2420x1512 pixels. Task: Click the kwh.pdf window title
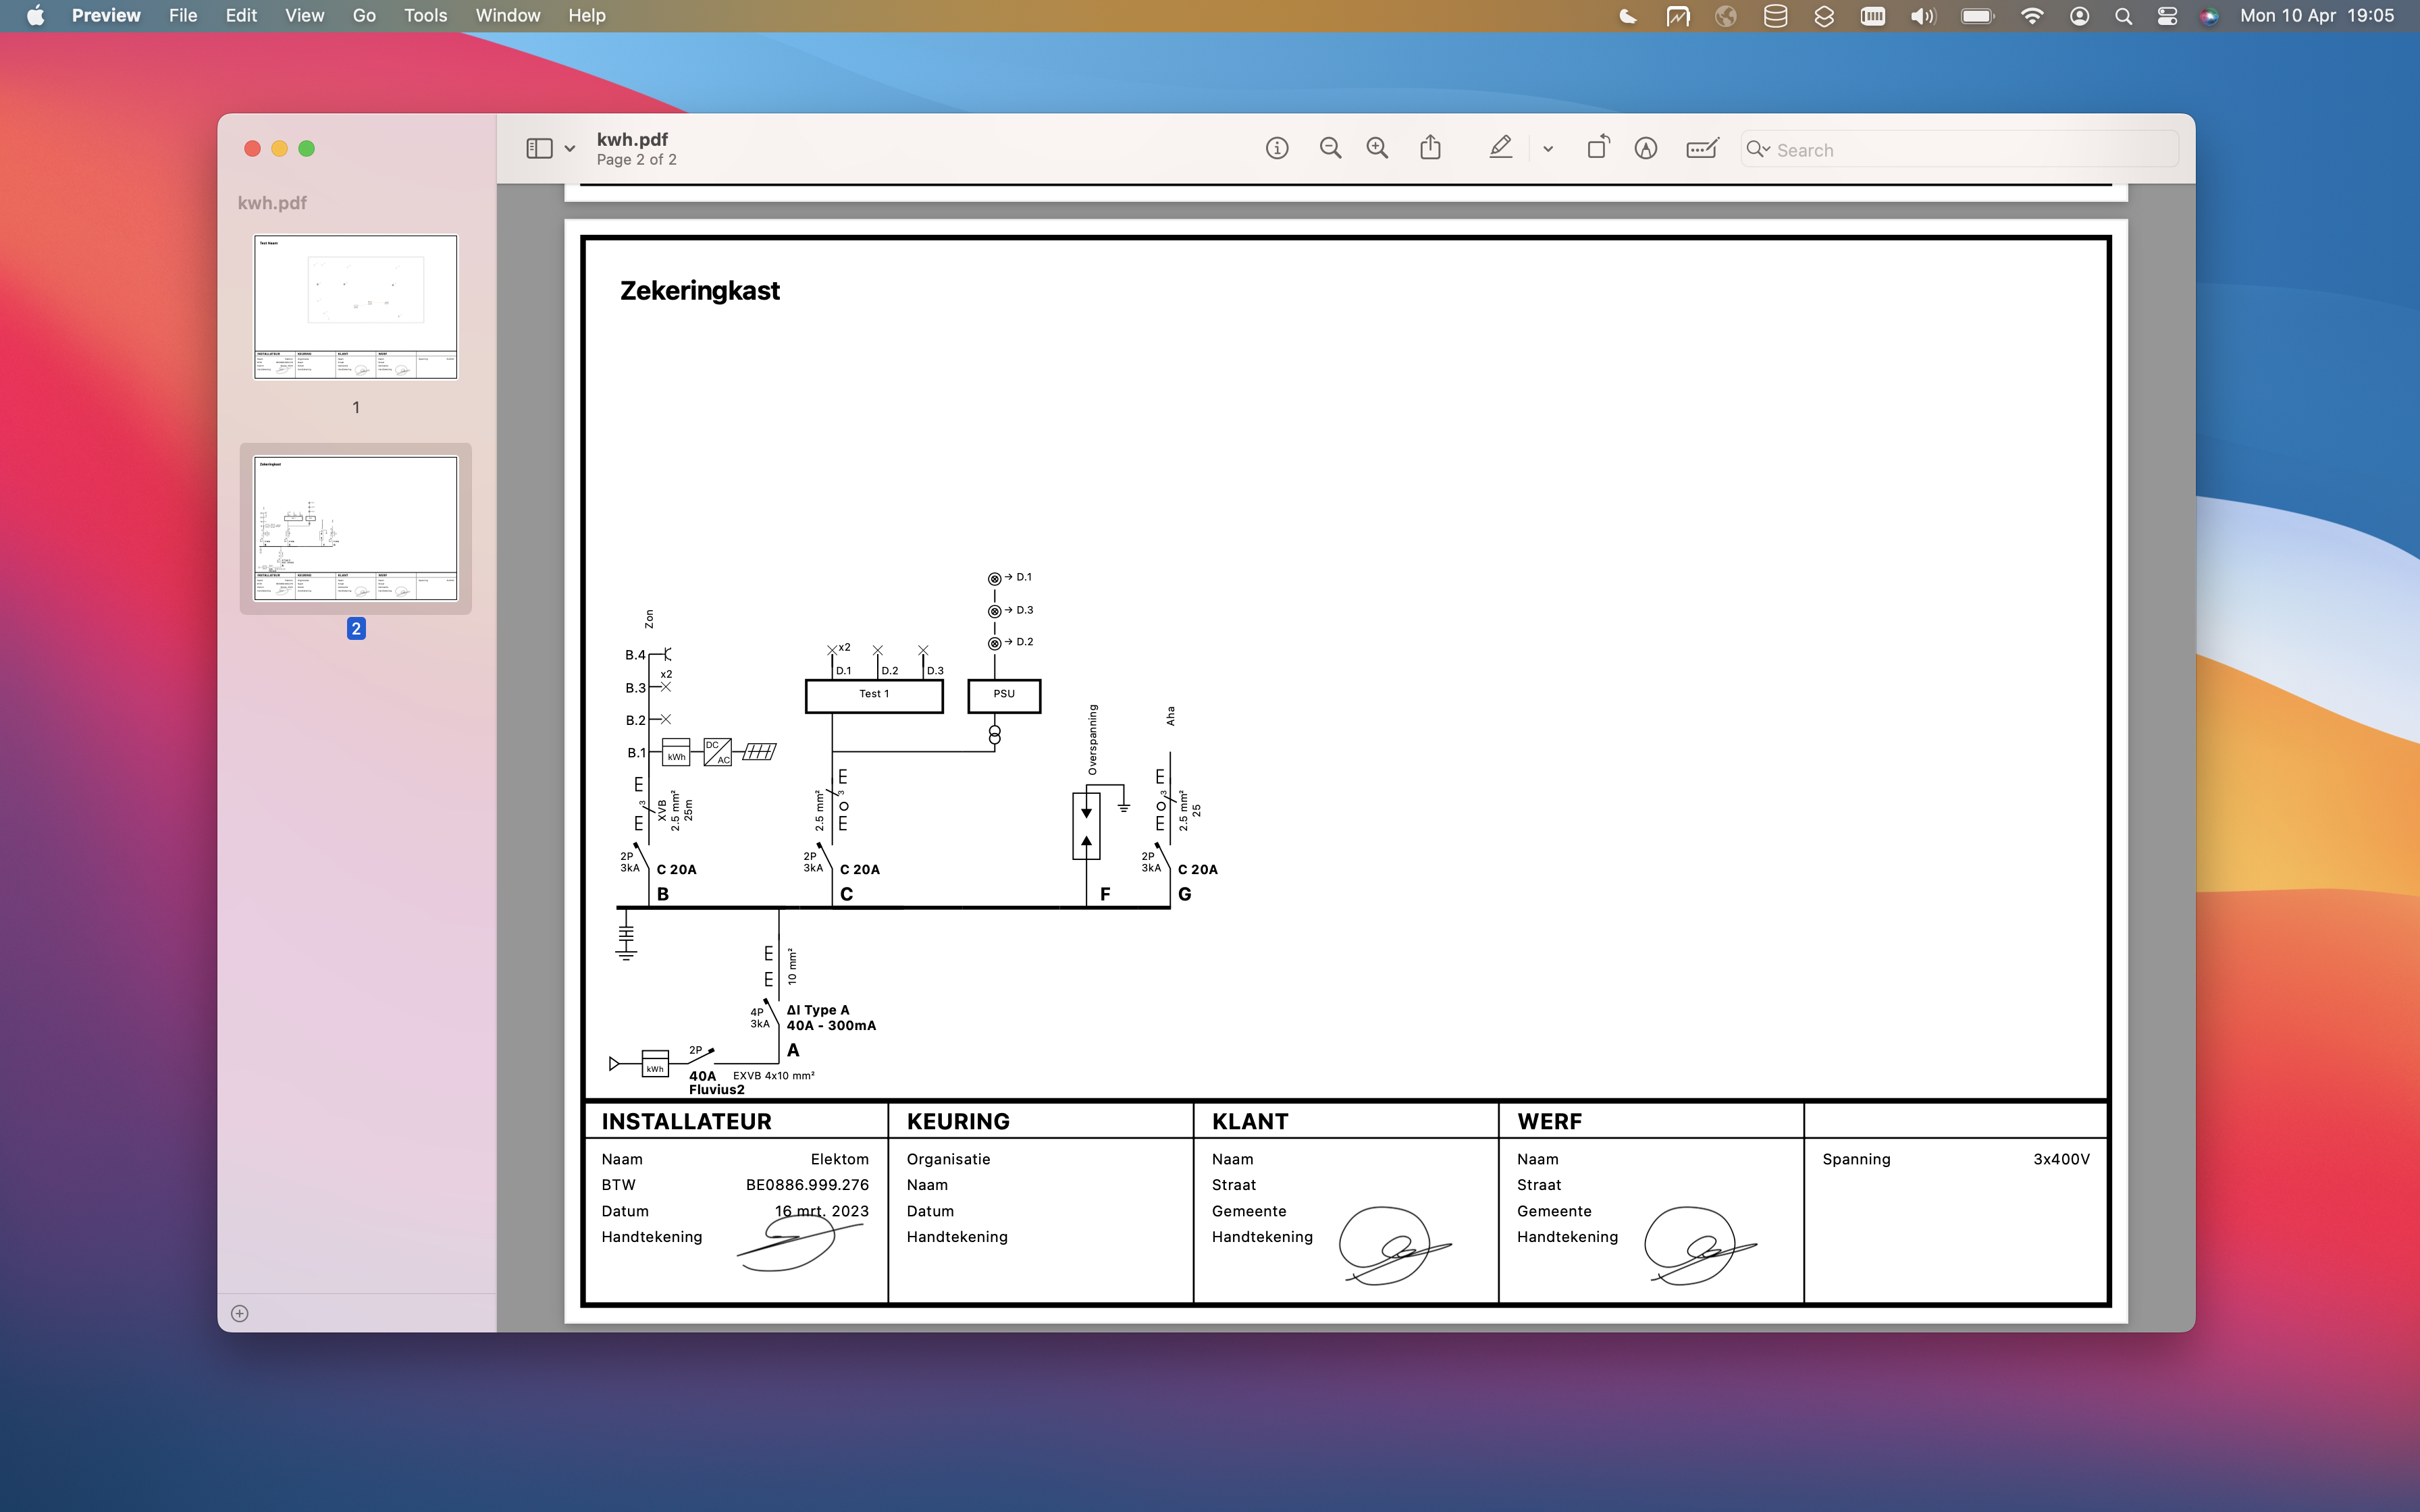[x=632, y=140]
